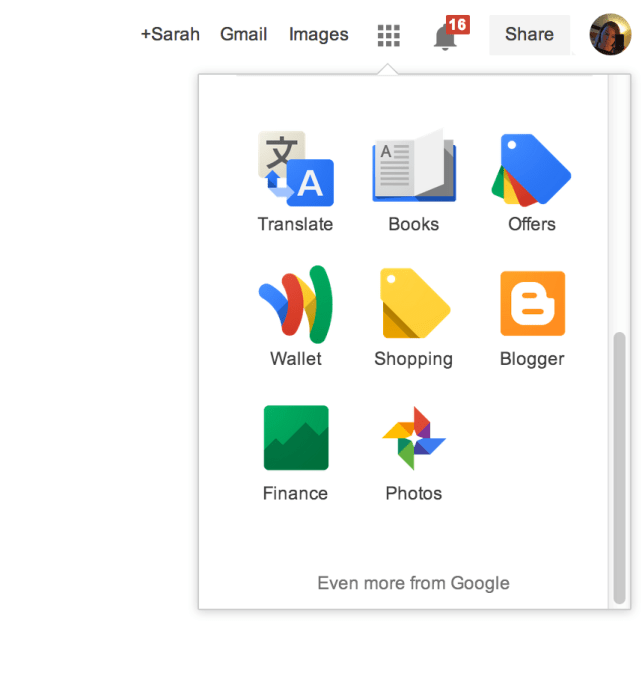
Task: Click the Wallet text label
Action: 296,359
